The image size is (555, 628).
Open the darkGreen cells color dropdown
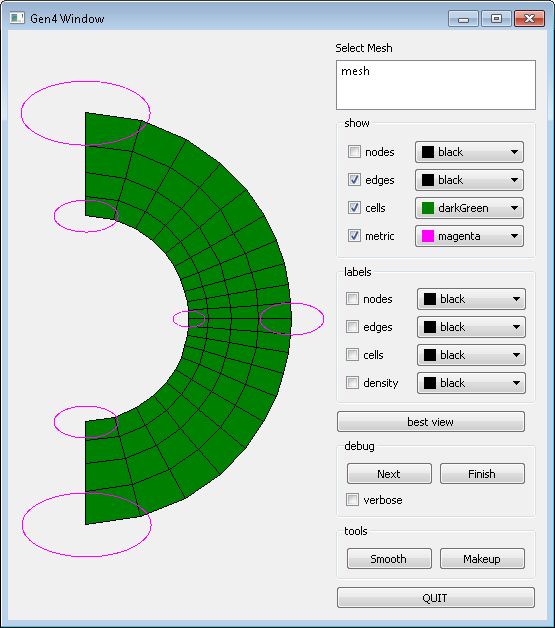tap(469, 208)
